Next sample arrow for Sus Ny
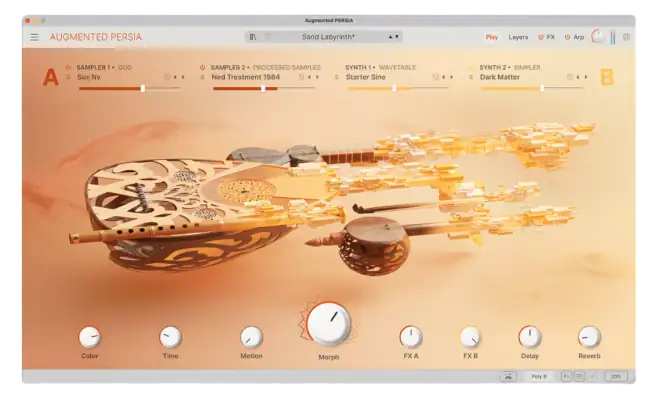 [183, 77]
